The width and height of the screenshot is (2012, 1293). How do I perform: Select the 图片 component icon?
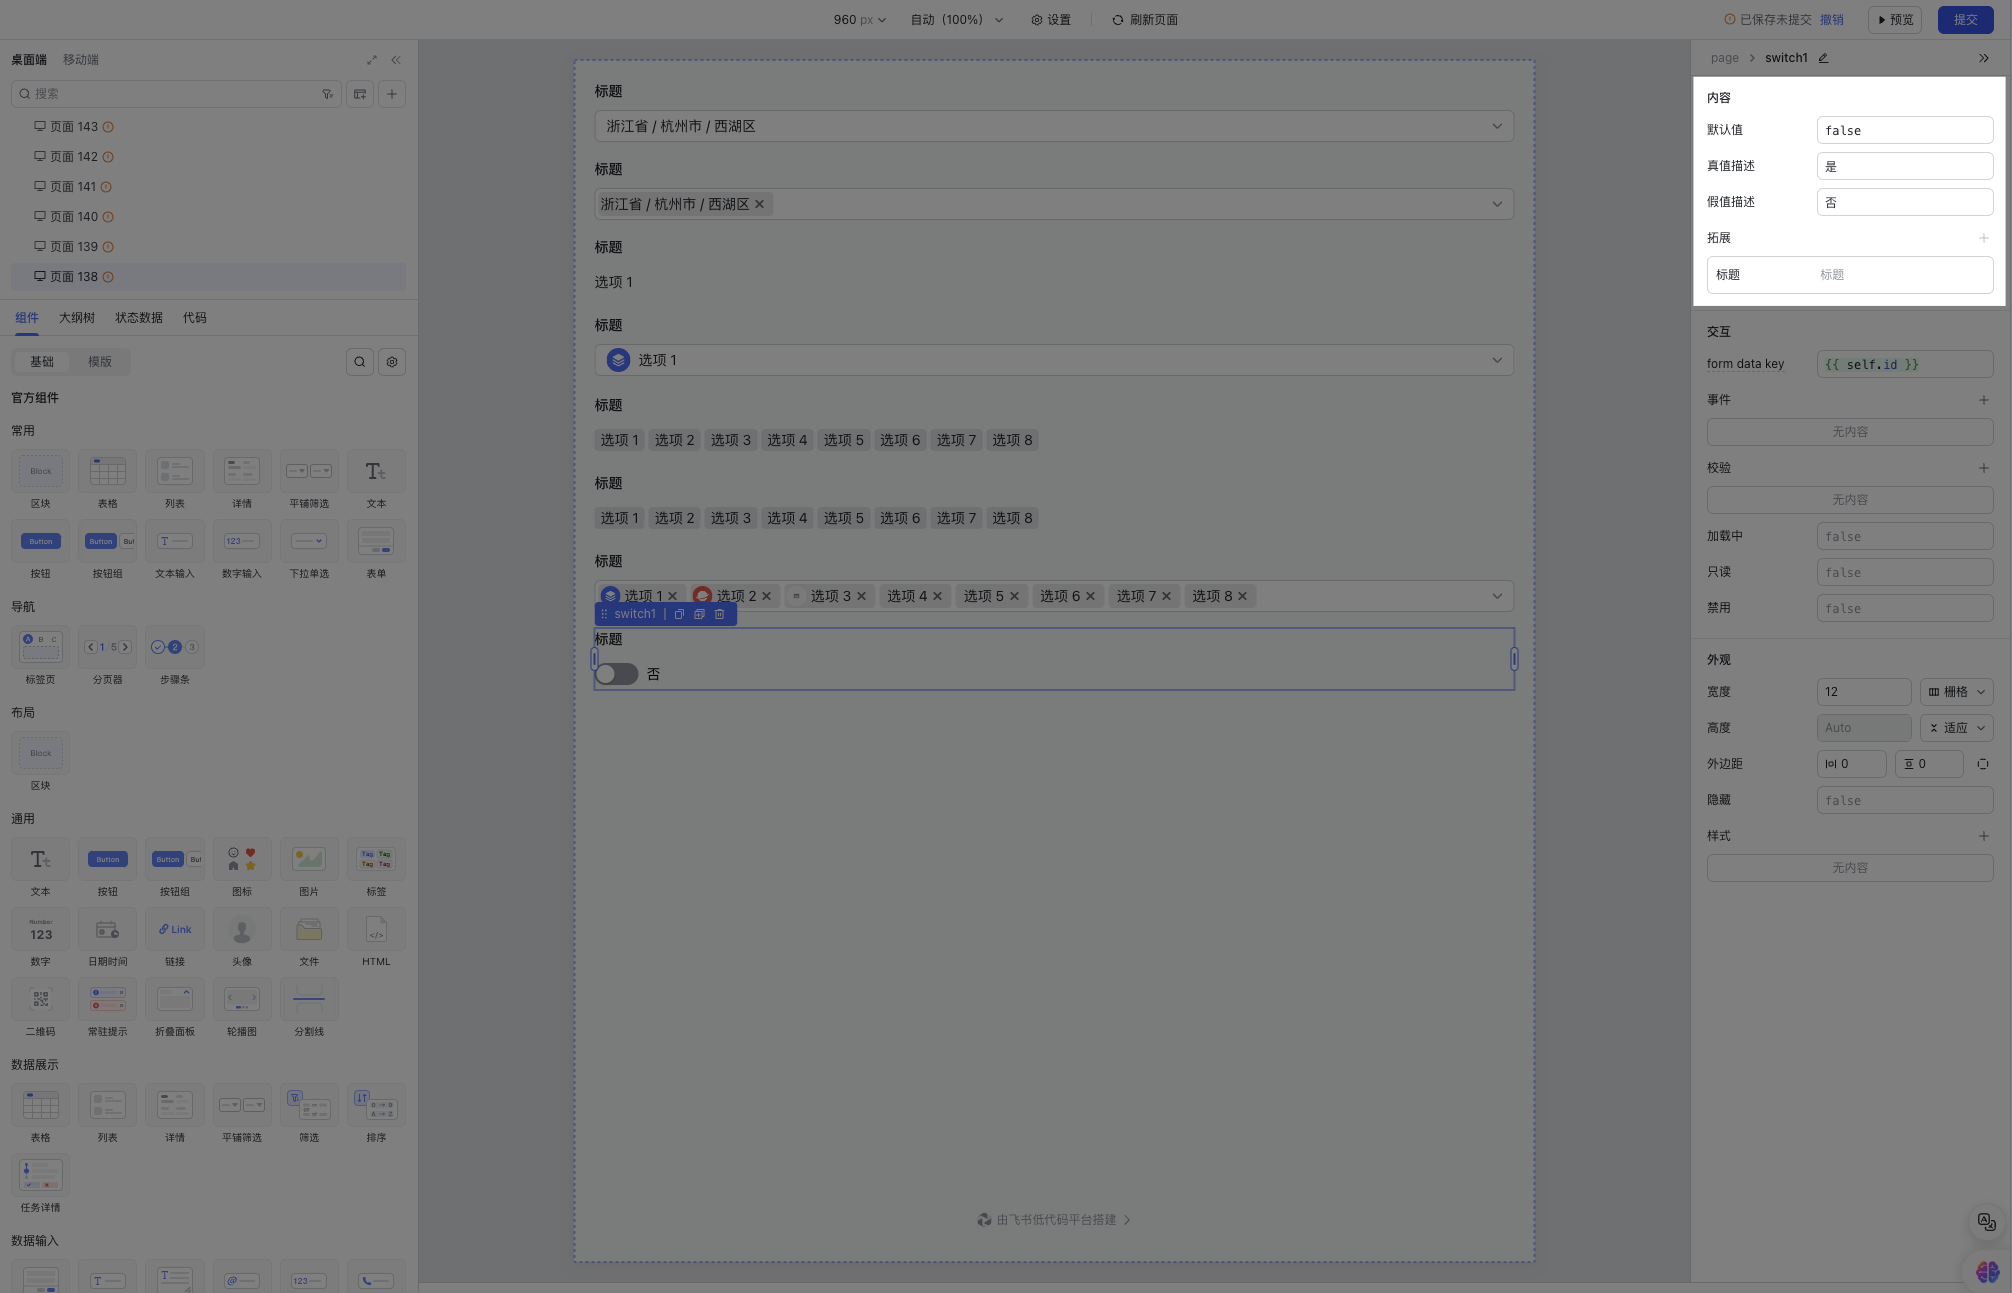pyautogui.click(x=309, y=859)
